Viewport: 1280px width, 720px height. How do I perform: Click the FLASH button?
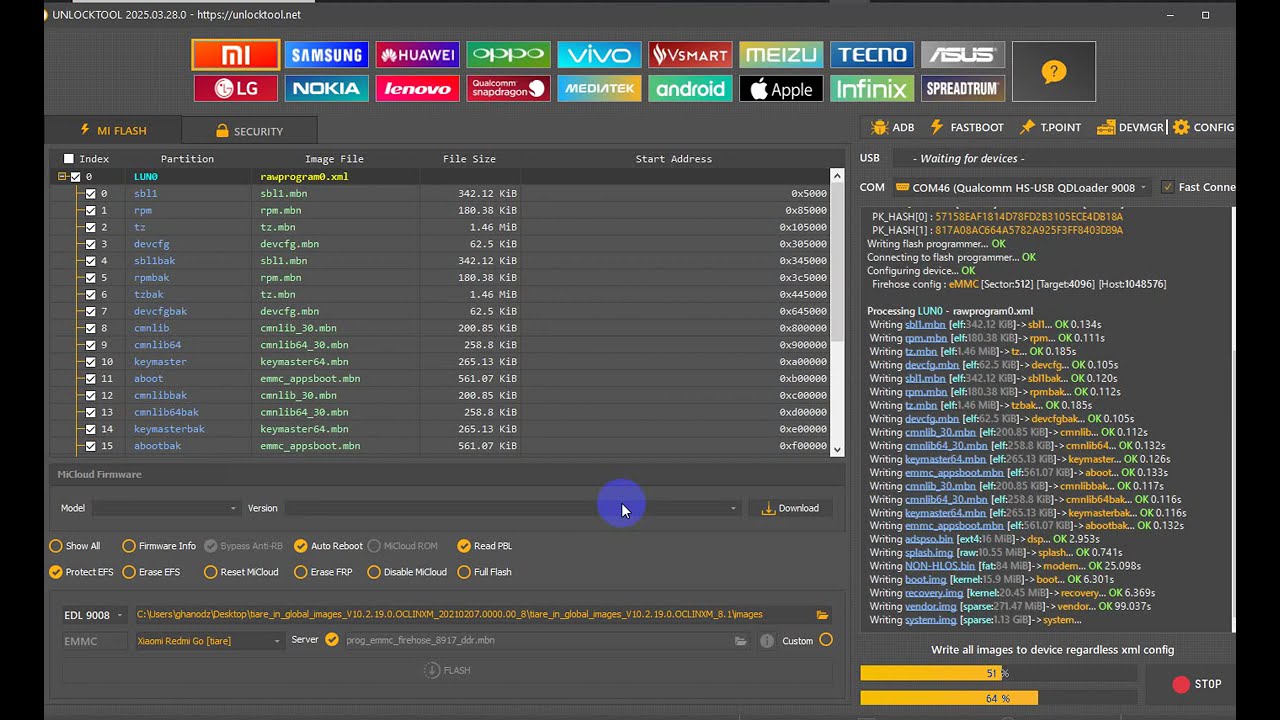[447, 670]
